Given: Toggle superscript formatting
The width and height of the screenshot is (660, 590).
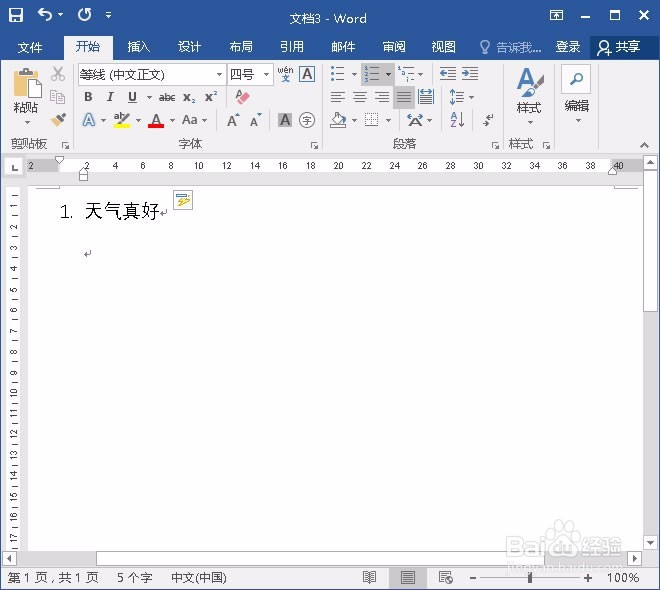Looking at the screenshot, I should (211, 97).
